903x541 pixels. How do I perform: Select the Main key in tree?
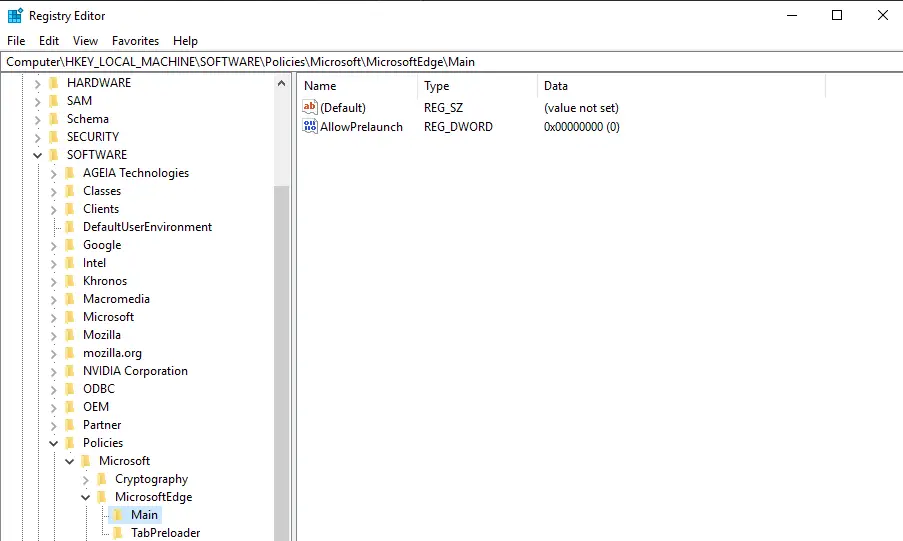pyautogui.click(x=144, y=515)
